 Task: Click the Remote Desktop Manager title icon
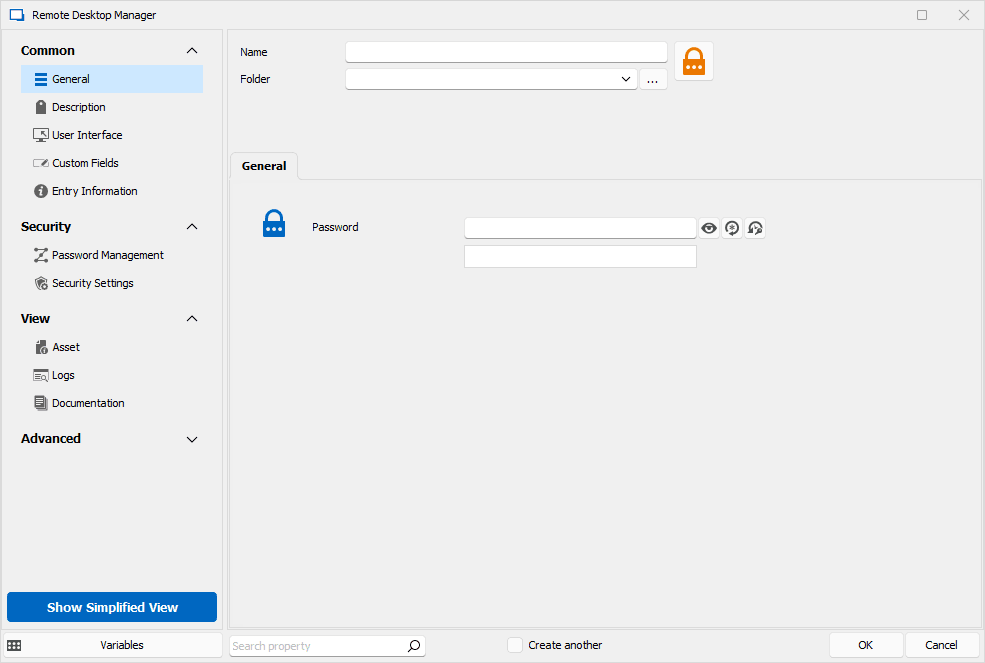[x=16, y=15]
